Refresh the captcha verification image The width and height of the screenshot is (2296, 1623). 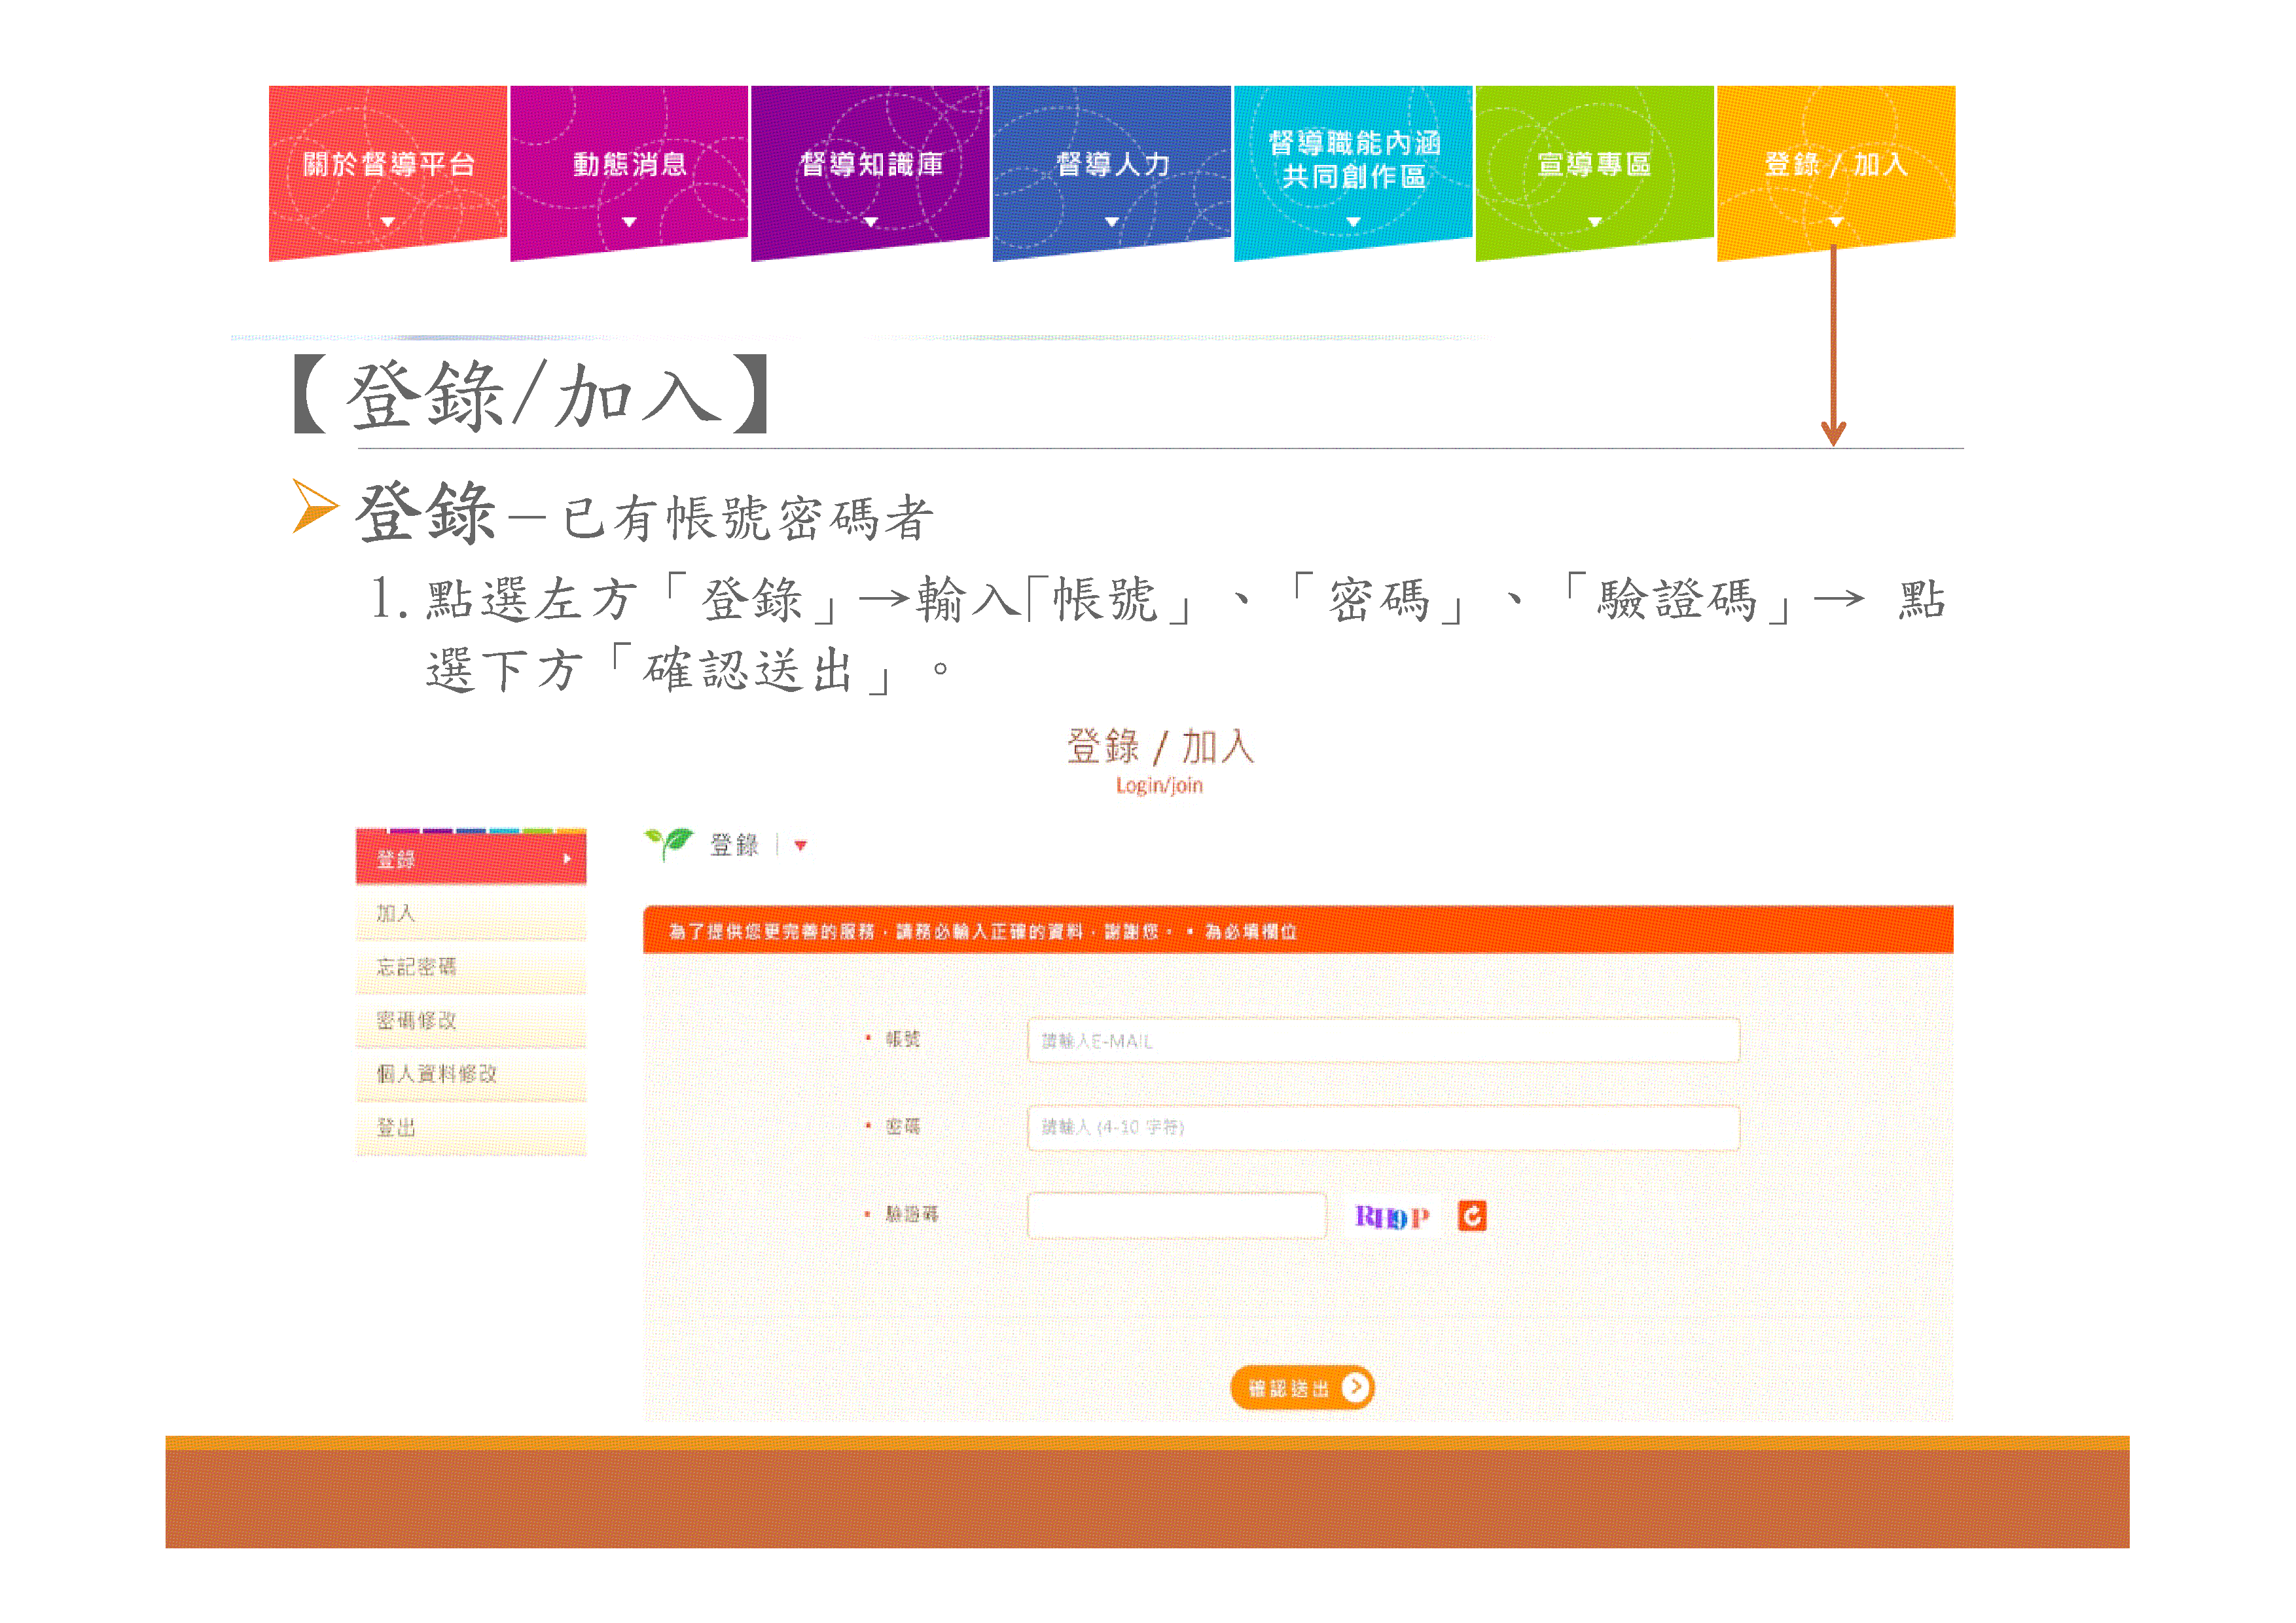coord(1471,1215)
